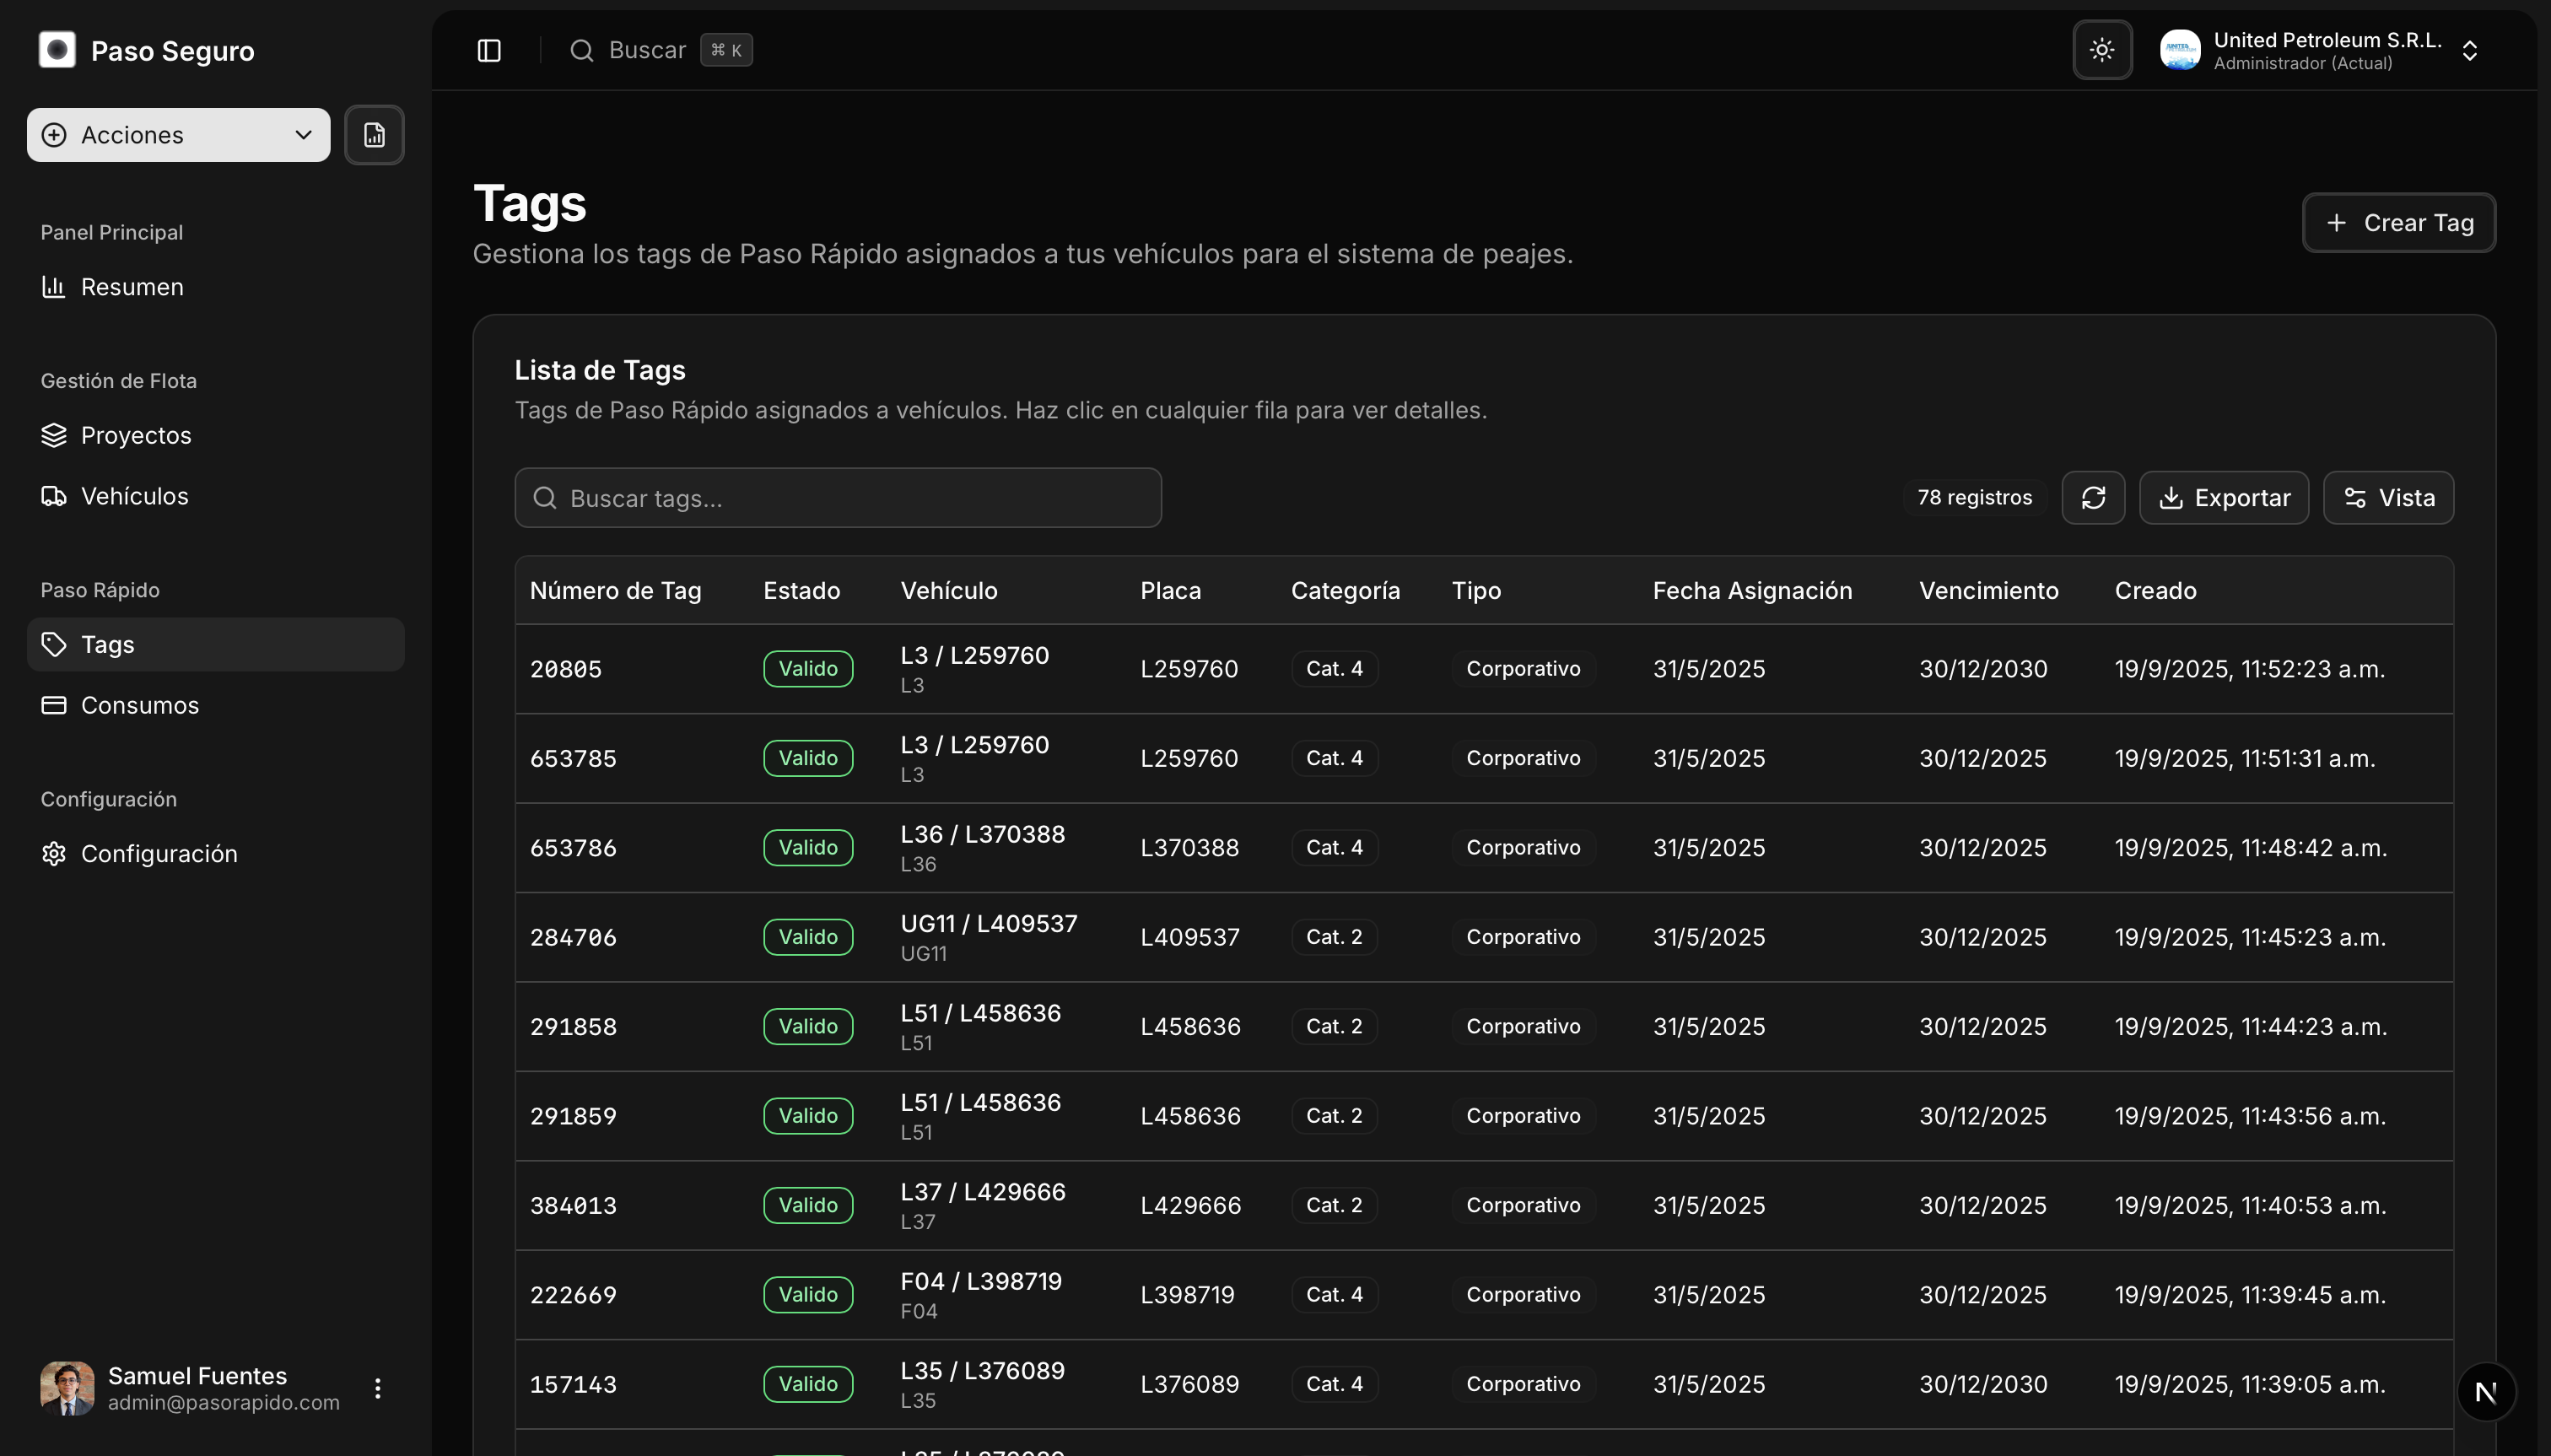Click the Crear Tag button
This screenshot has width=2551, height=1456.
2398,223
